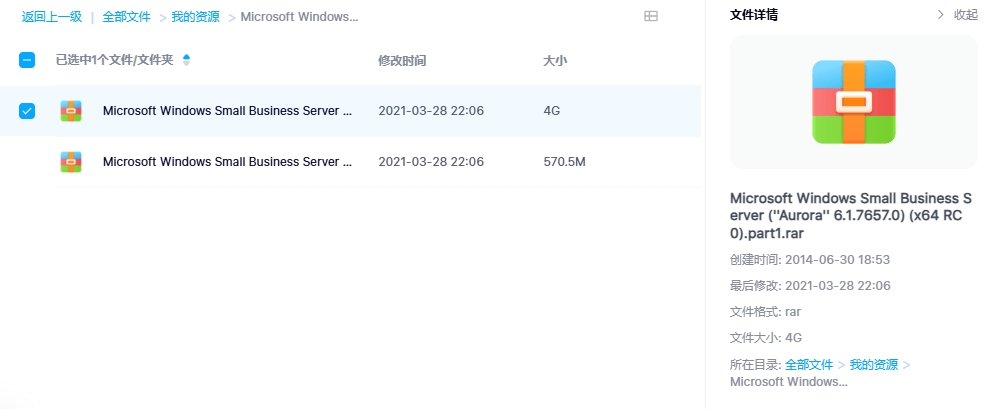Go back with 返回上一级 link
Image resolution: width=995 pixels, height=409 pixels.
pyautogui.click(x=52, y=17)
